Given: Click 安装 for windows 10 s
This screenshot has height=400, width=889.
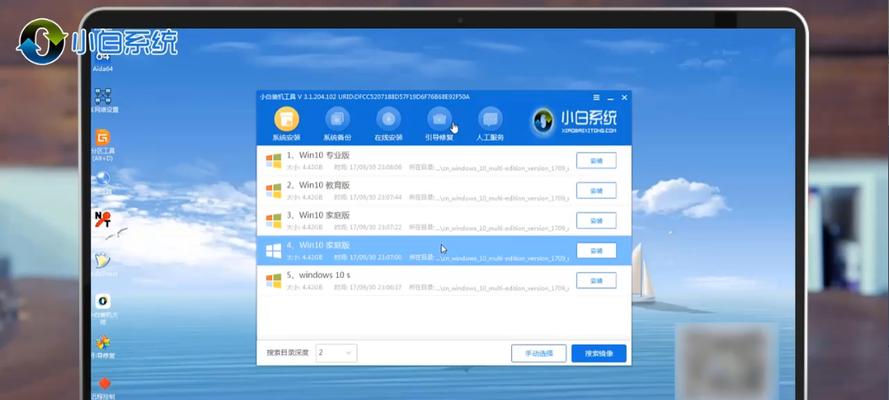Looking at the screenshot, I should pyautogui.click(x=596, y=280).
